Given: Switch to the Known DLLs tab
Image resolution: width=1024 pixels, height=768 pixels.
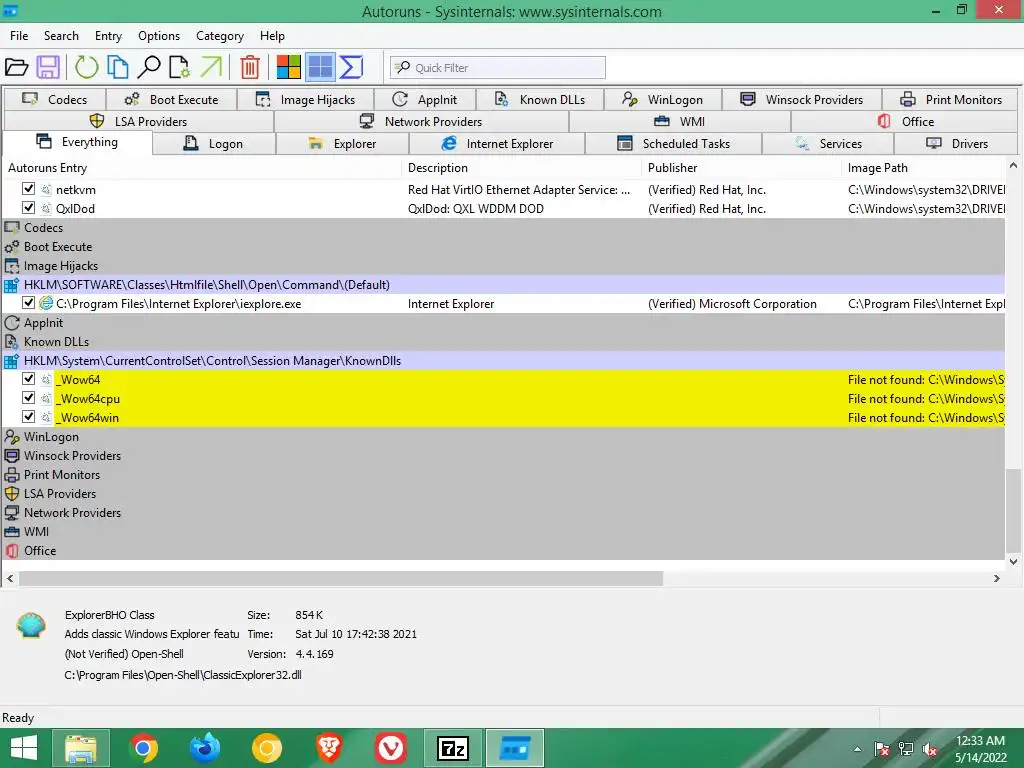Looking at the screenshot, I should tap(540, 99).
